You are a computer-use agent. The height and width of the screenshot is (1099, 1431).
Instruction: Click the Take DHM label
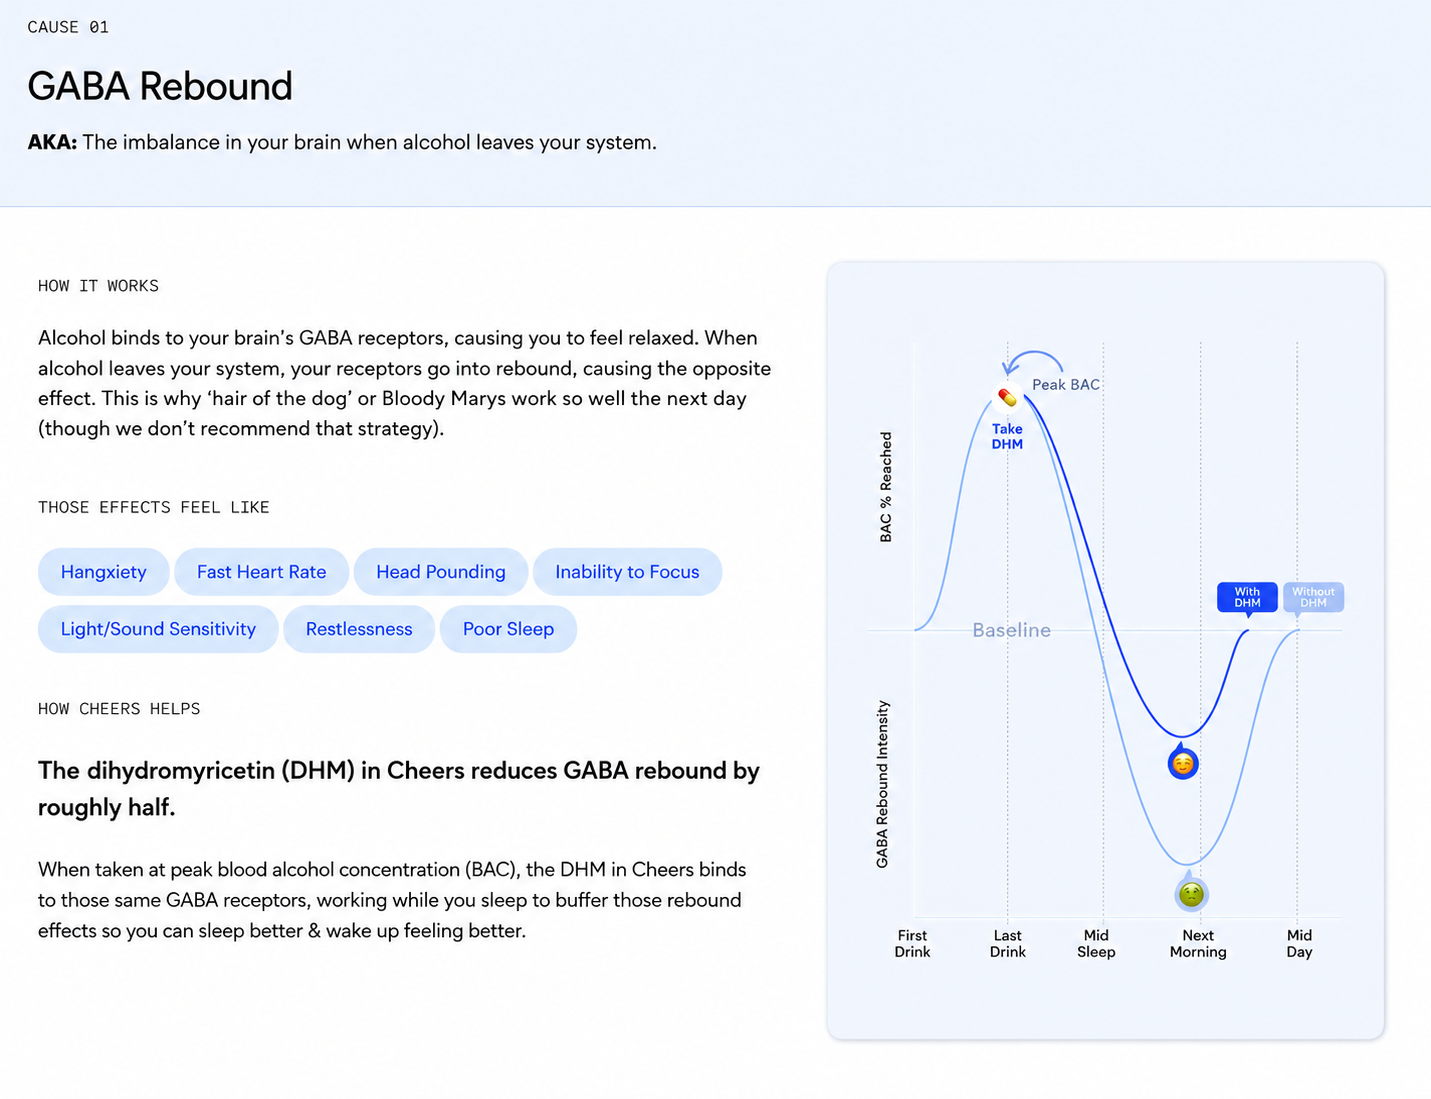(x=1007, y=436)
